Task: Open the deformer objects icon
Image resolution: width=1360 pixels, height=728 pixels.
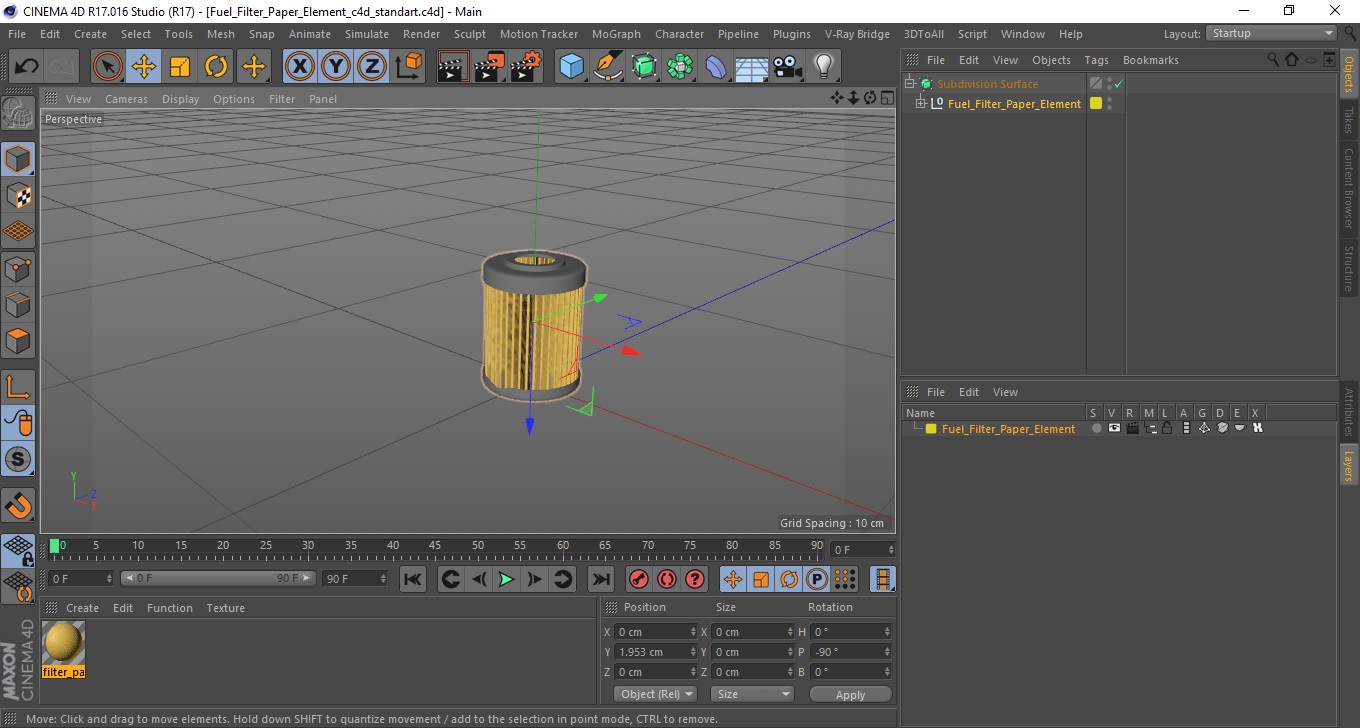Action: click(716, 67)
